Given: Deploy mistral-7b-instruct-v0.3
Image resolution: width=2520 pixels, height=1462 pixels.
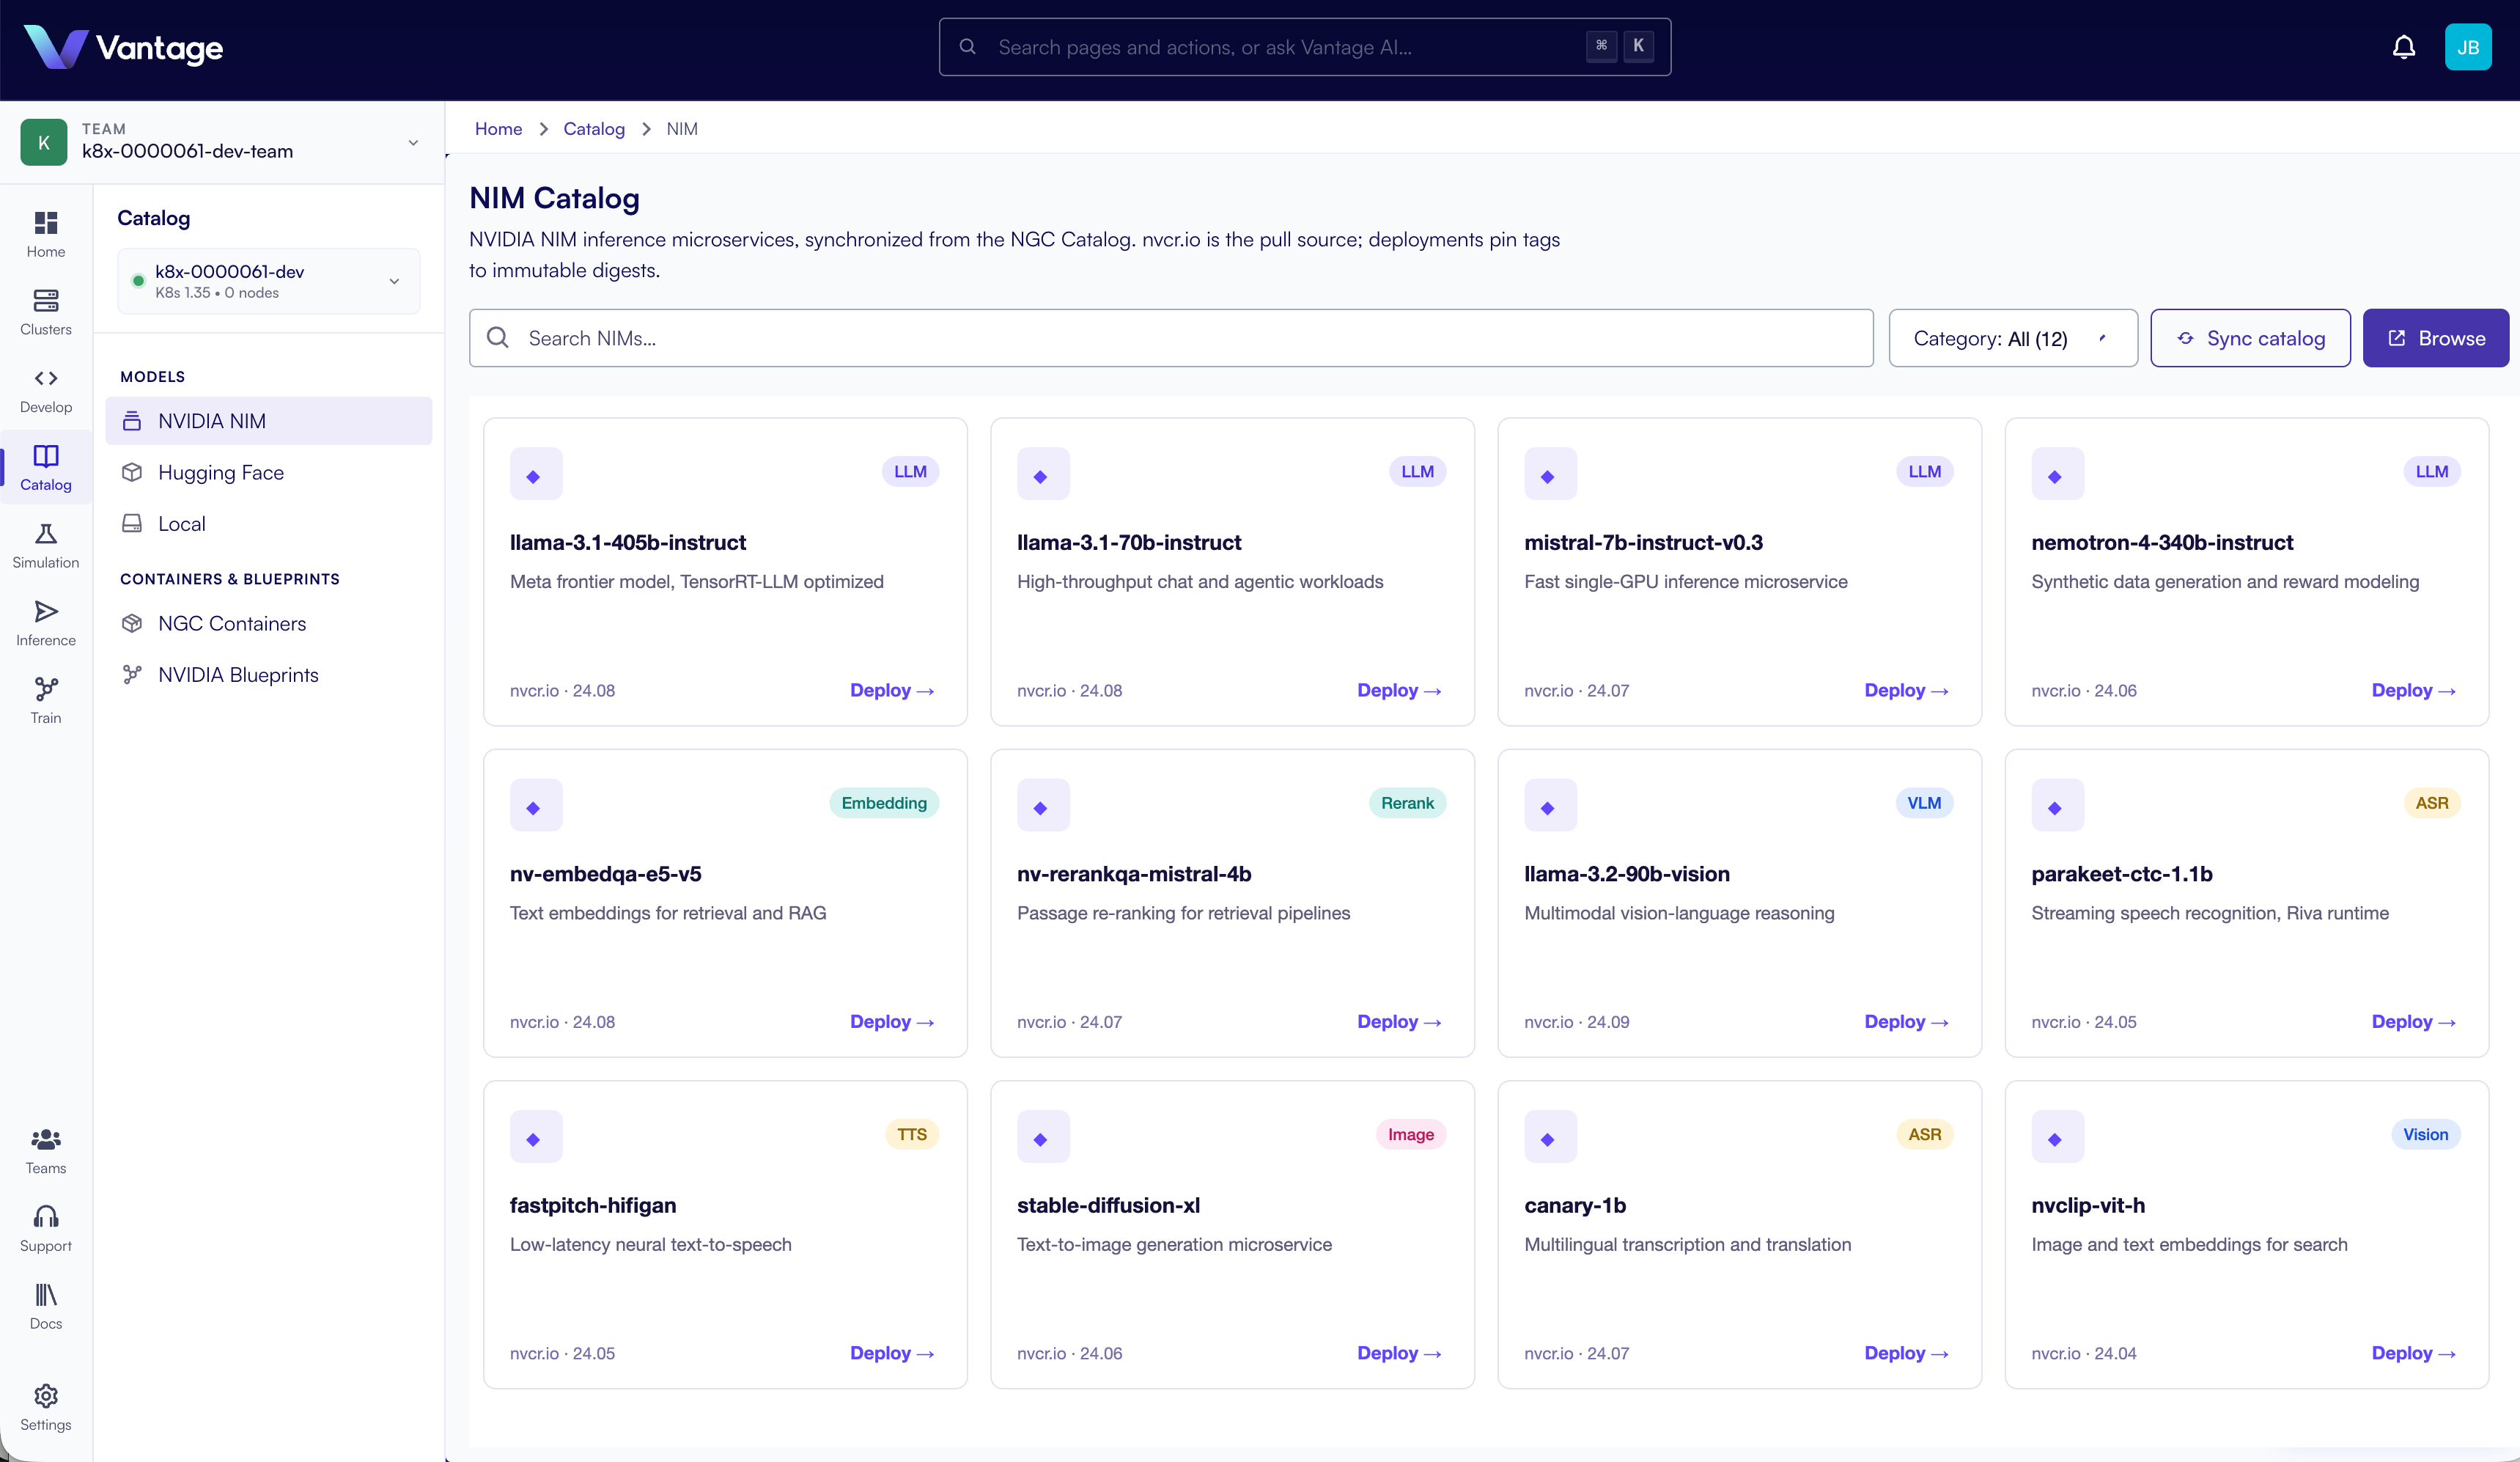Looking at the screenshot, I should point(1906,690).
